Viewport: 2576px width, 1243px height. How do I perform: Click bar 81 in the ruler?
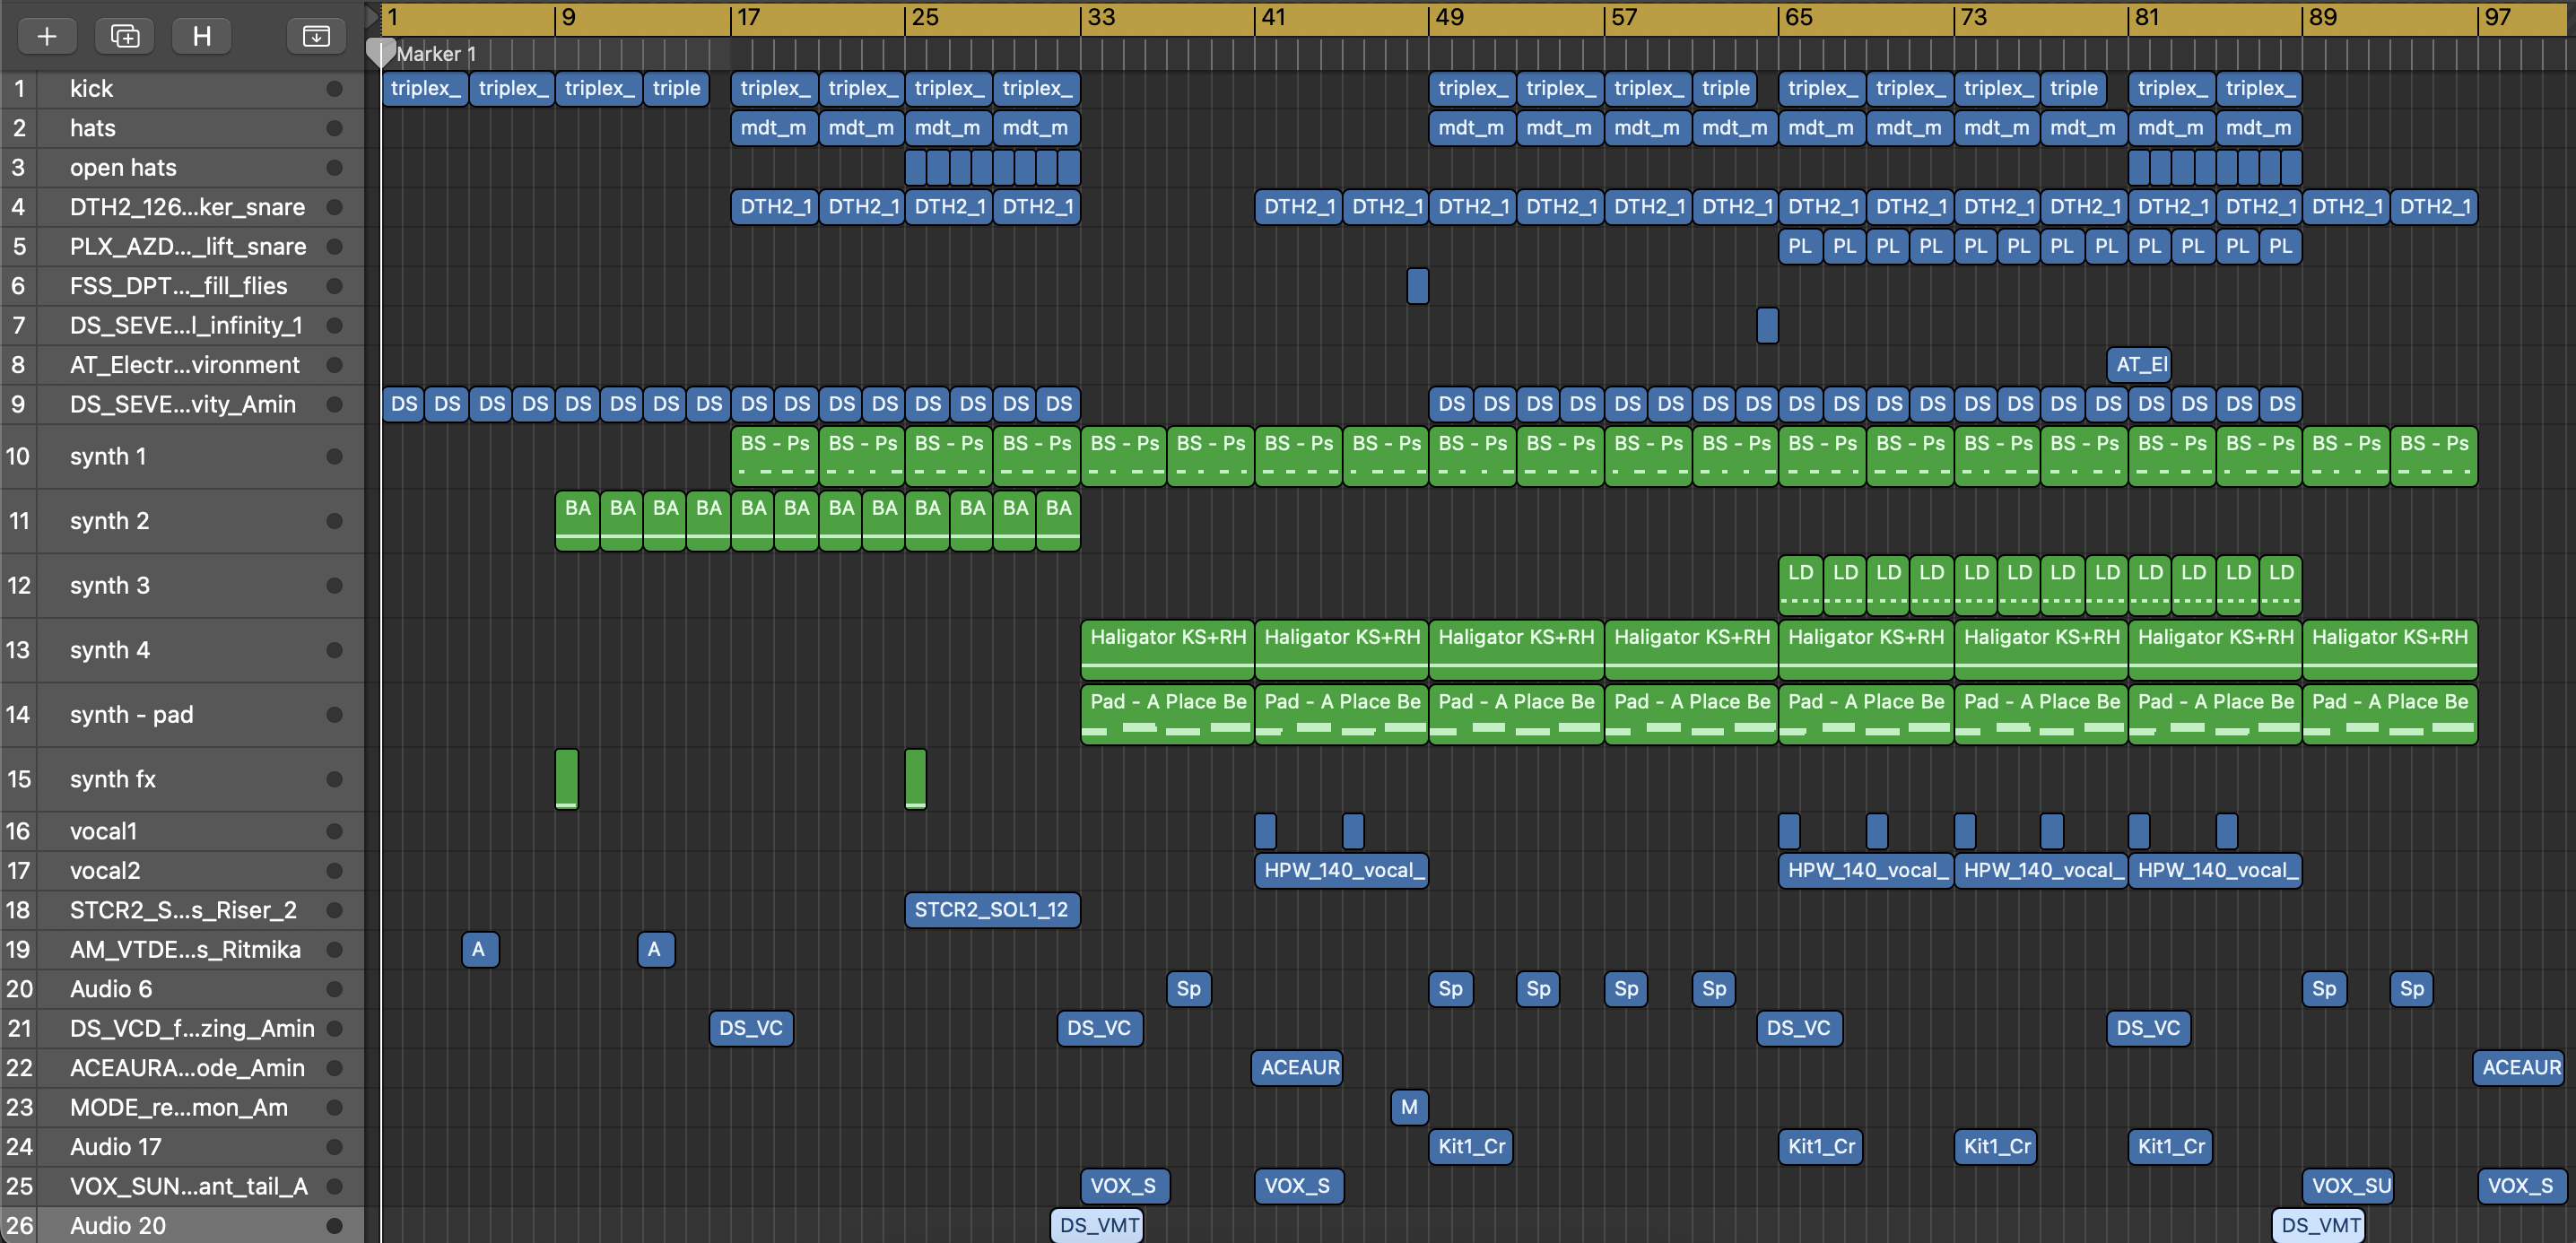pyautogui.click(x=2146, y=17)
